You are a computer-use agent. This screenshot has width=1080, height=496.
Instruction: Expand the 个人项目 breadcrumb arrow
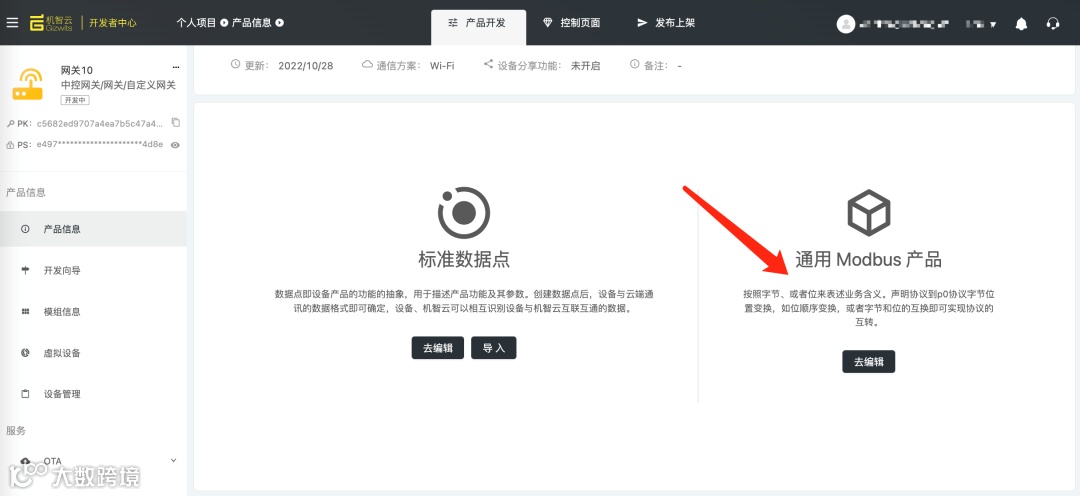(x=224, y=23)
